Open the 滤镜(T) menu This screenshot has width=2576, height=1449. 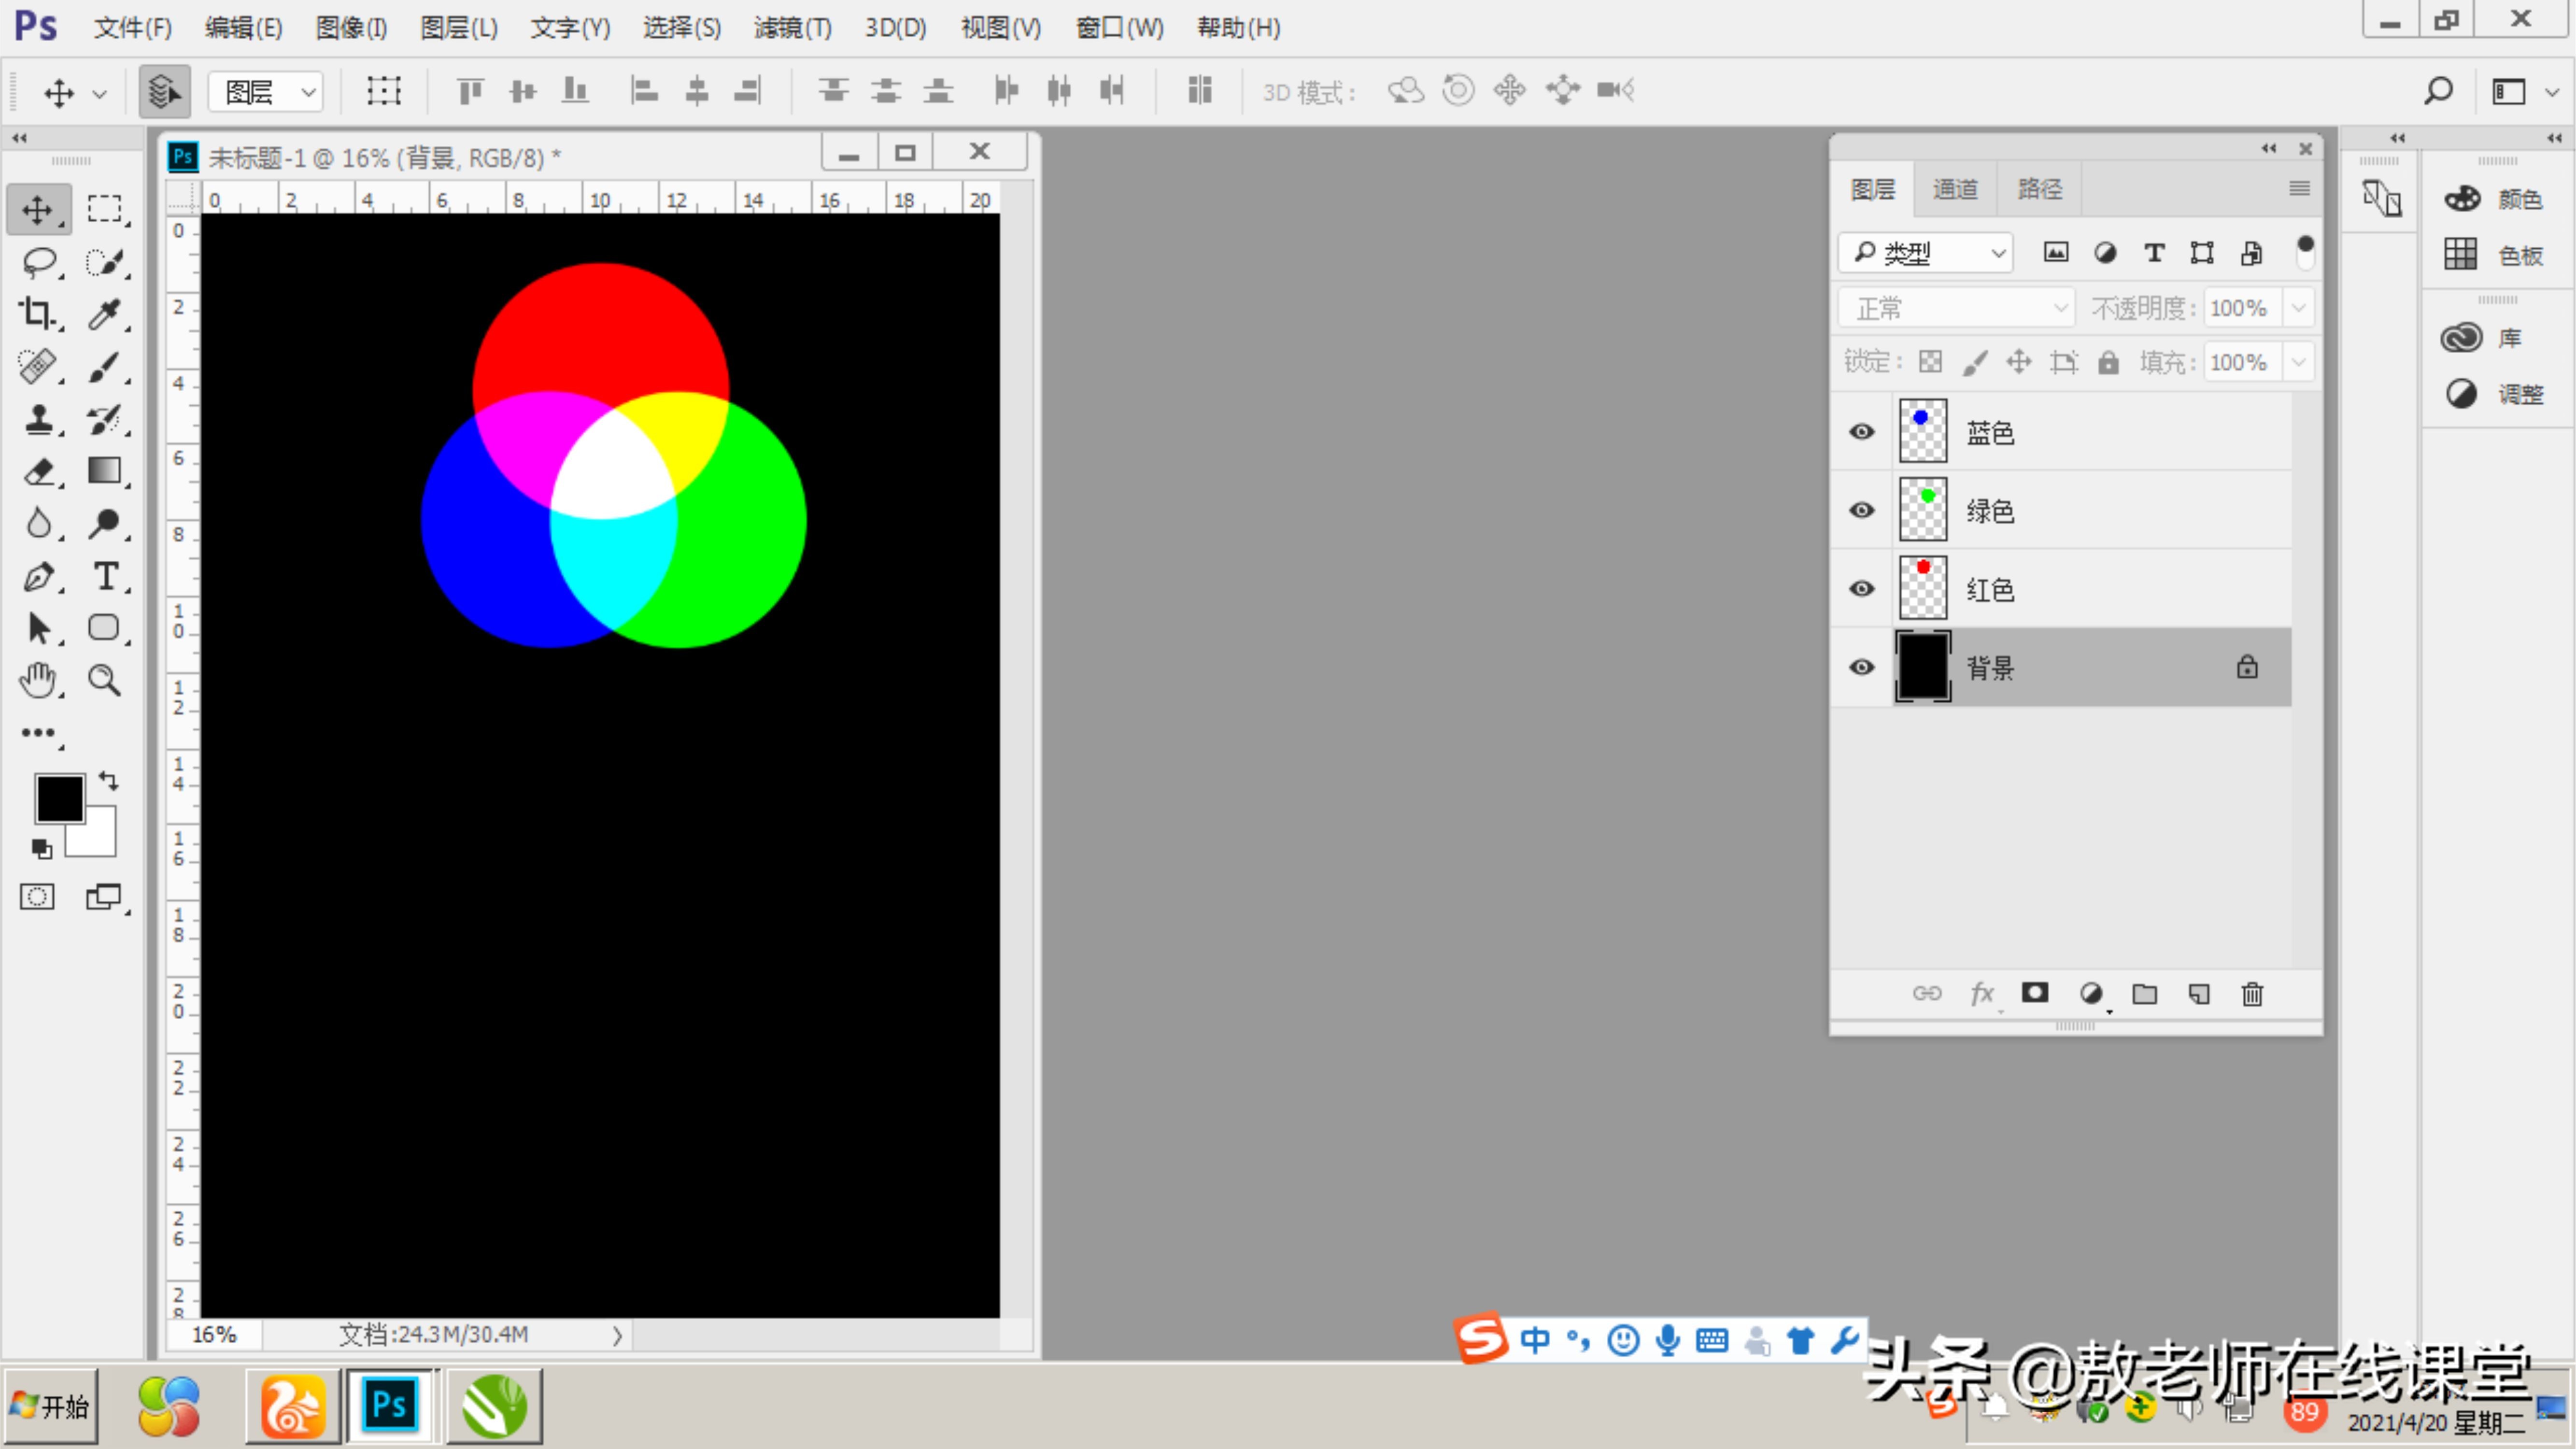click(x=792, y=28)
